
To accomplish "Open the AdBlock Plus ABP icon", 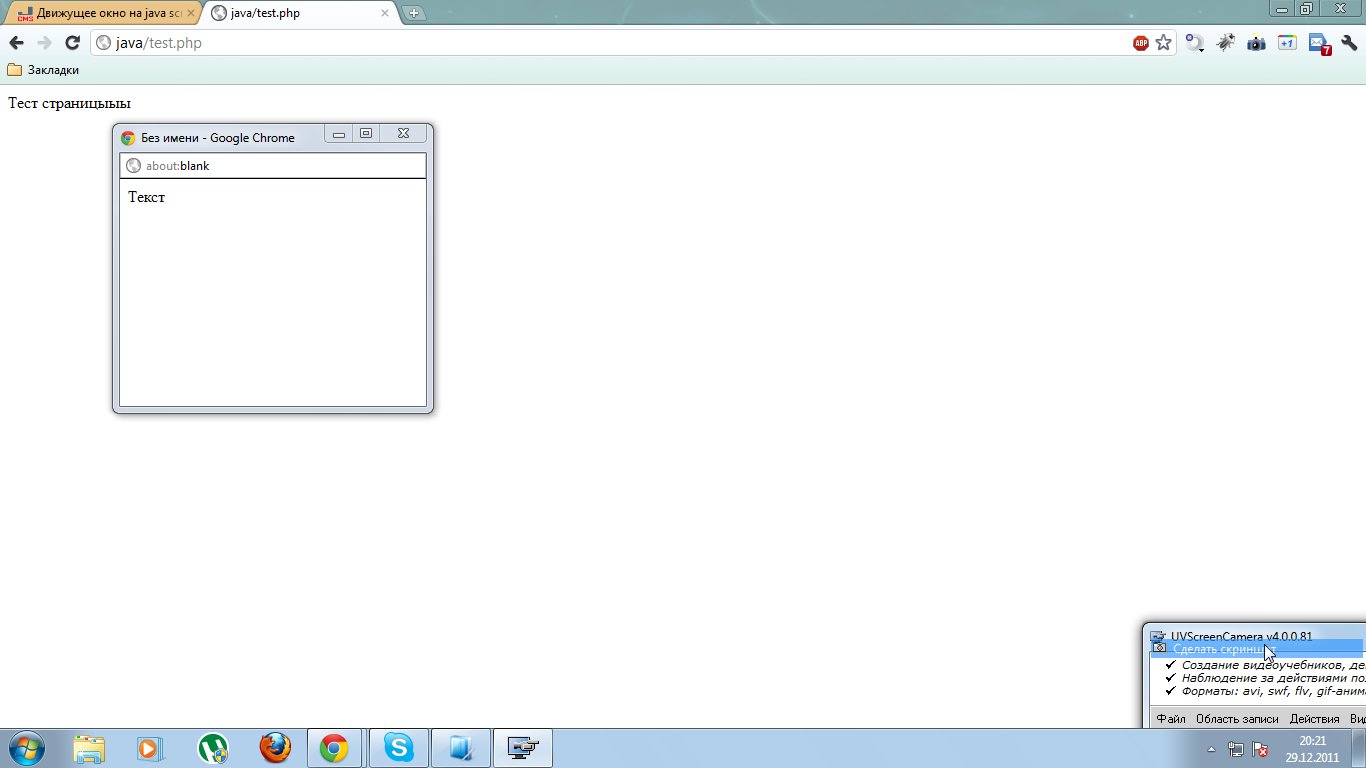I will click(x=1141, y=43).
